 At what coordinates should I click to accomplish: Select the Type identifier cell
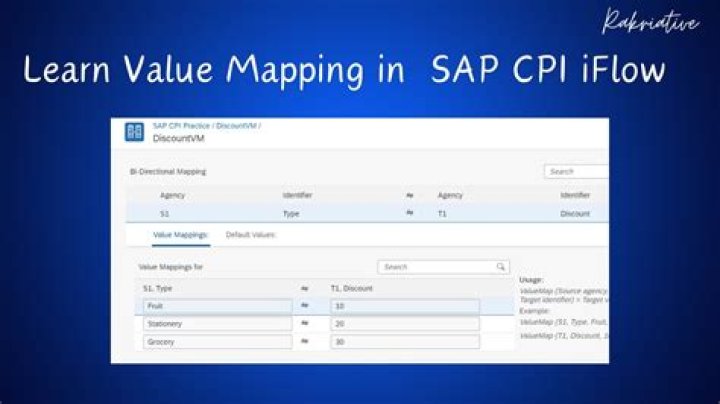click(x=291, y=214)
